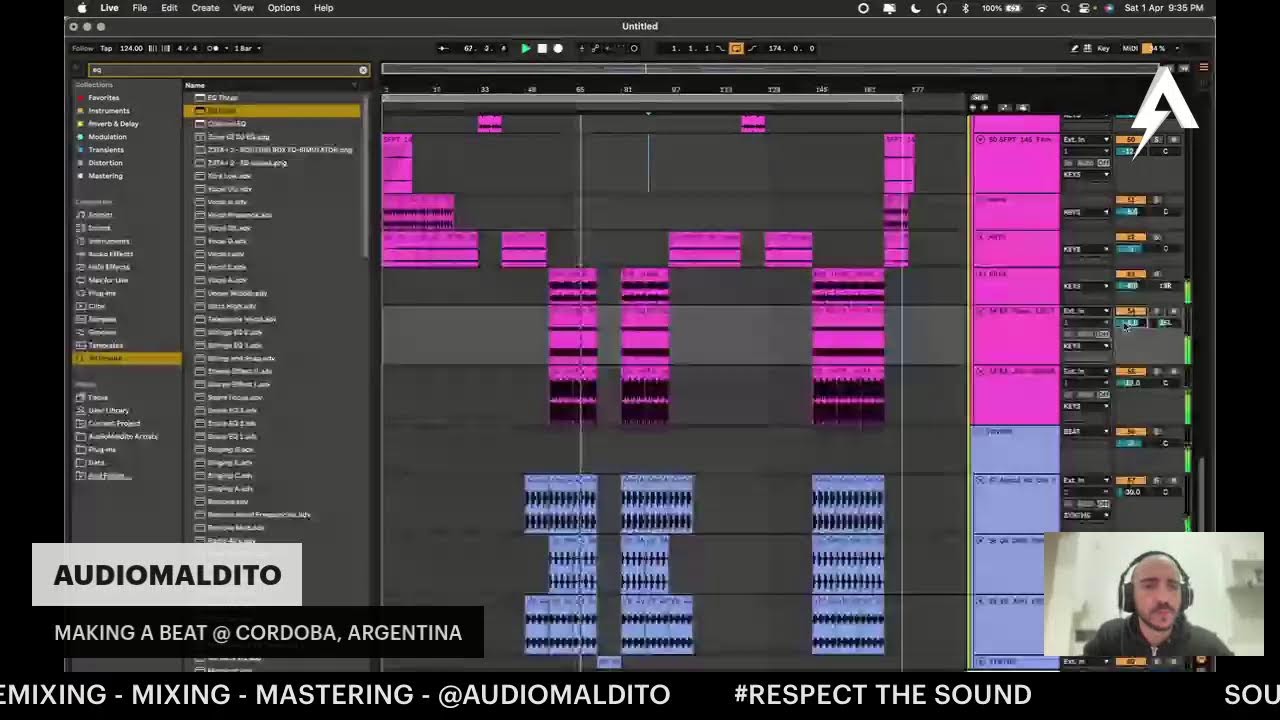The height and width of the screenshot is (720, 1280).
Task: Open KEYS output dropdown on track 53
Action: 1086,286
